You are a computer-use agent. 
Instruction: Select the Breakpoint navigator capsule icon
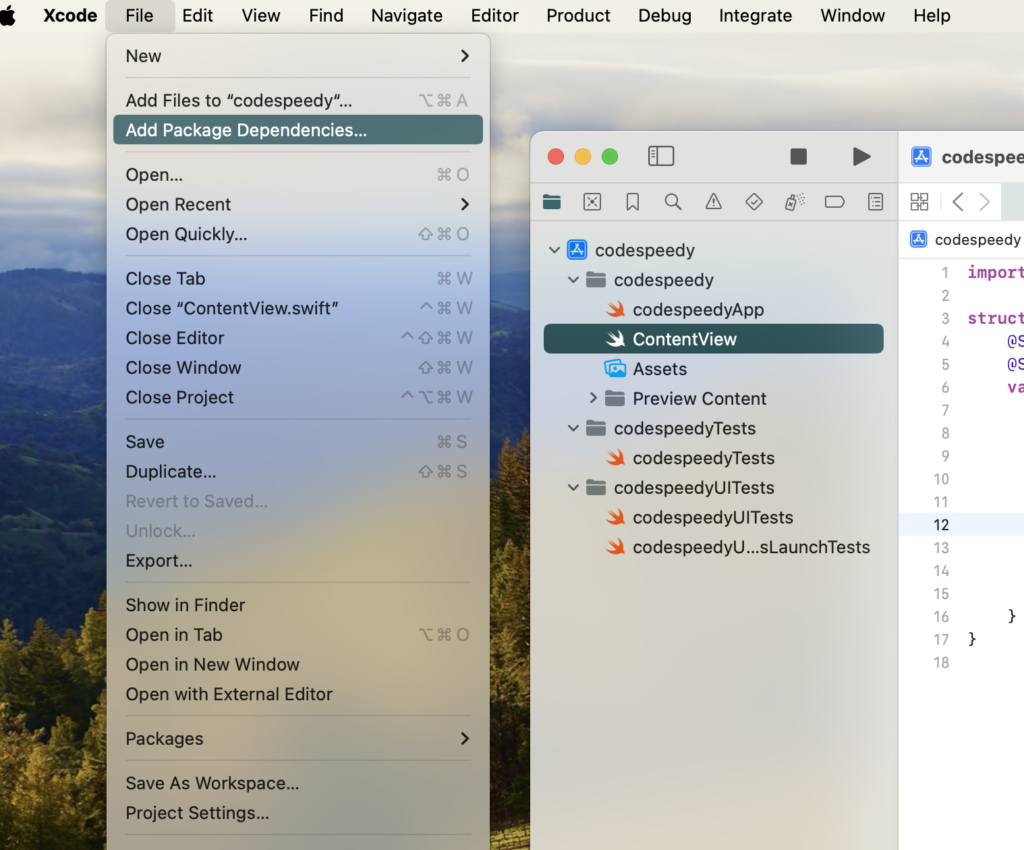tap(835, 201)
